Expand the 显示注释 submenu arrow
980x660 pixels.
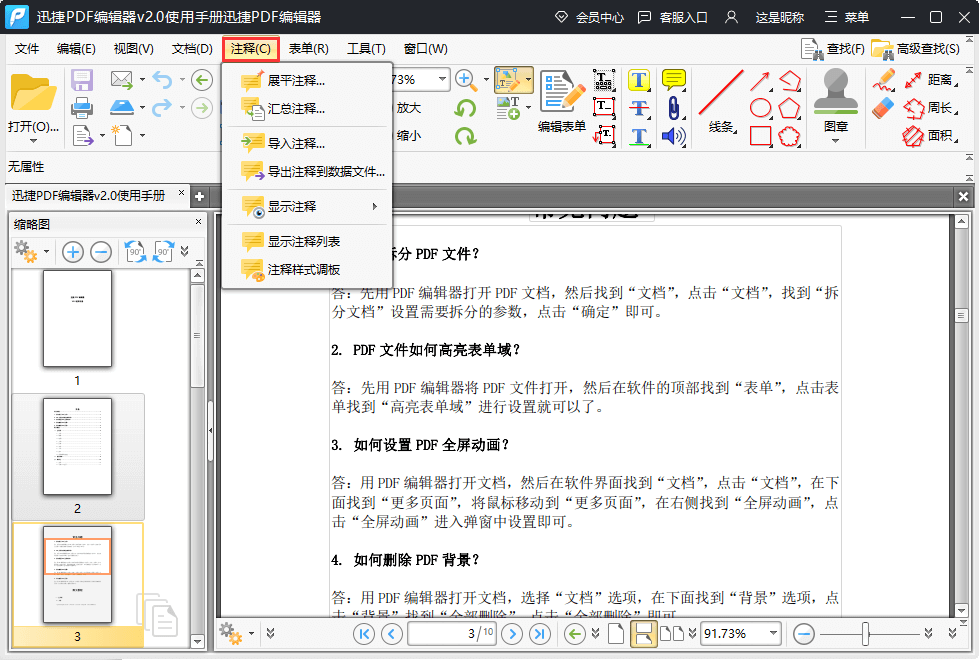click(375, 207)
